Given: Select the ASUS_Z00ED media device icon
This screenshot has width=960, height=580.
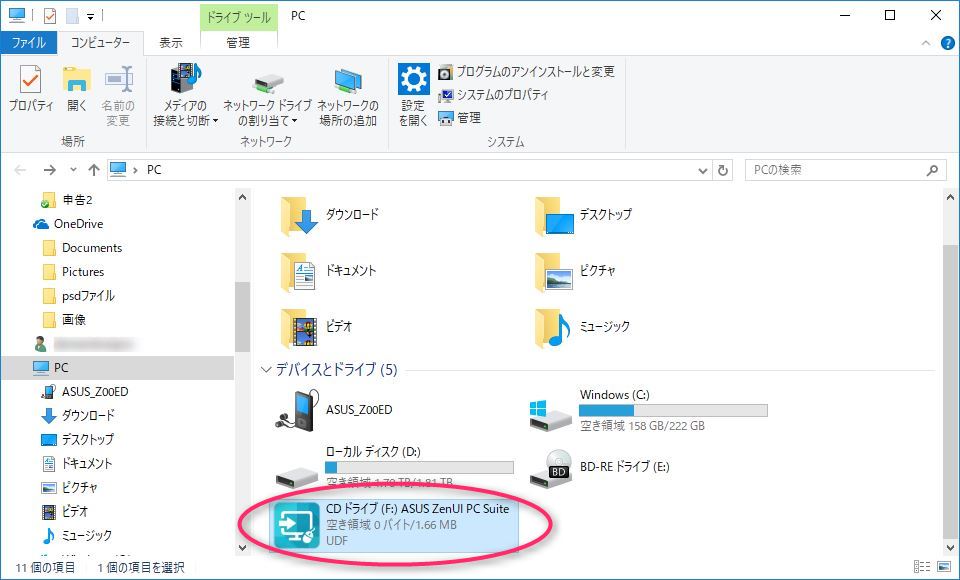Looking at the screenshot, I should tap(298, 409).
